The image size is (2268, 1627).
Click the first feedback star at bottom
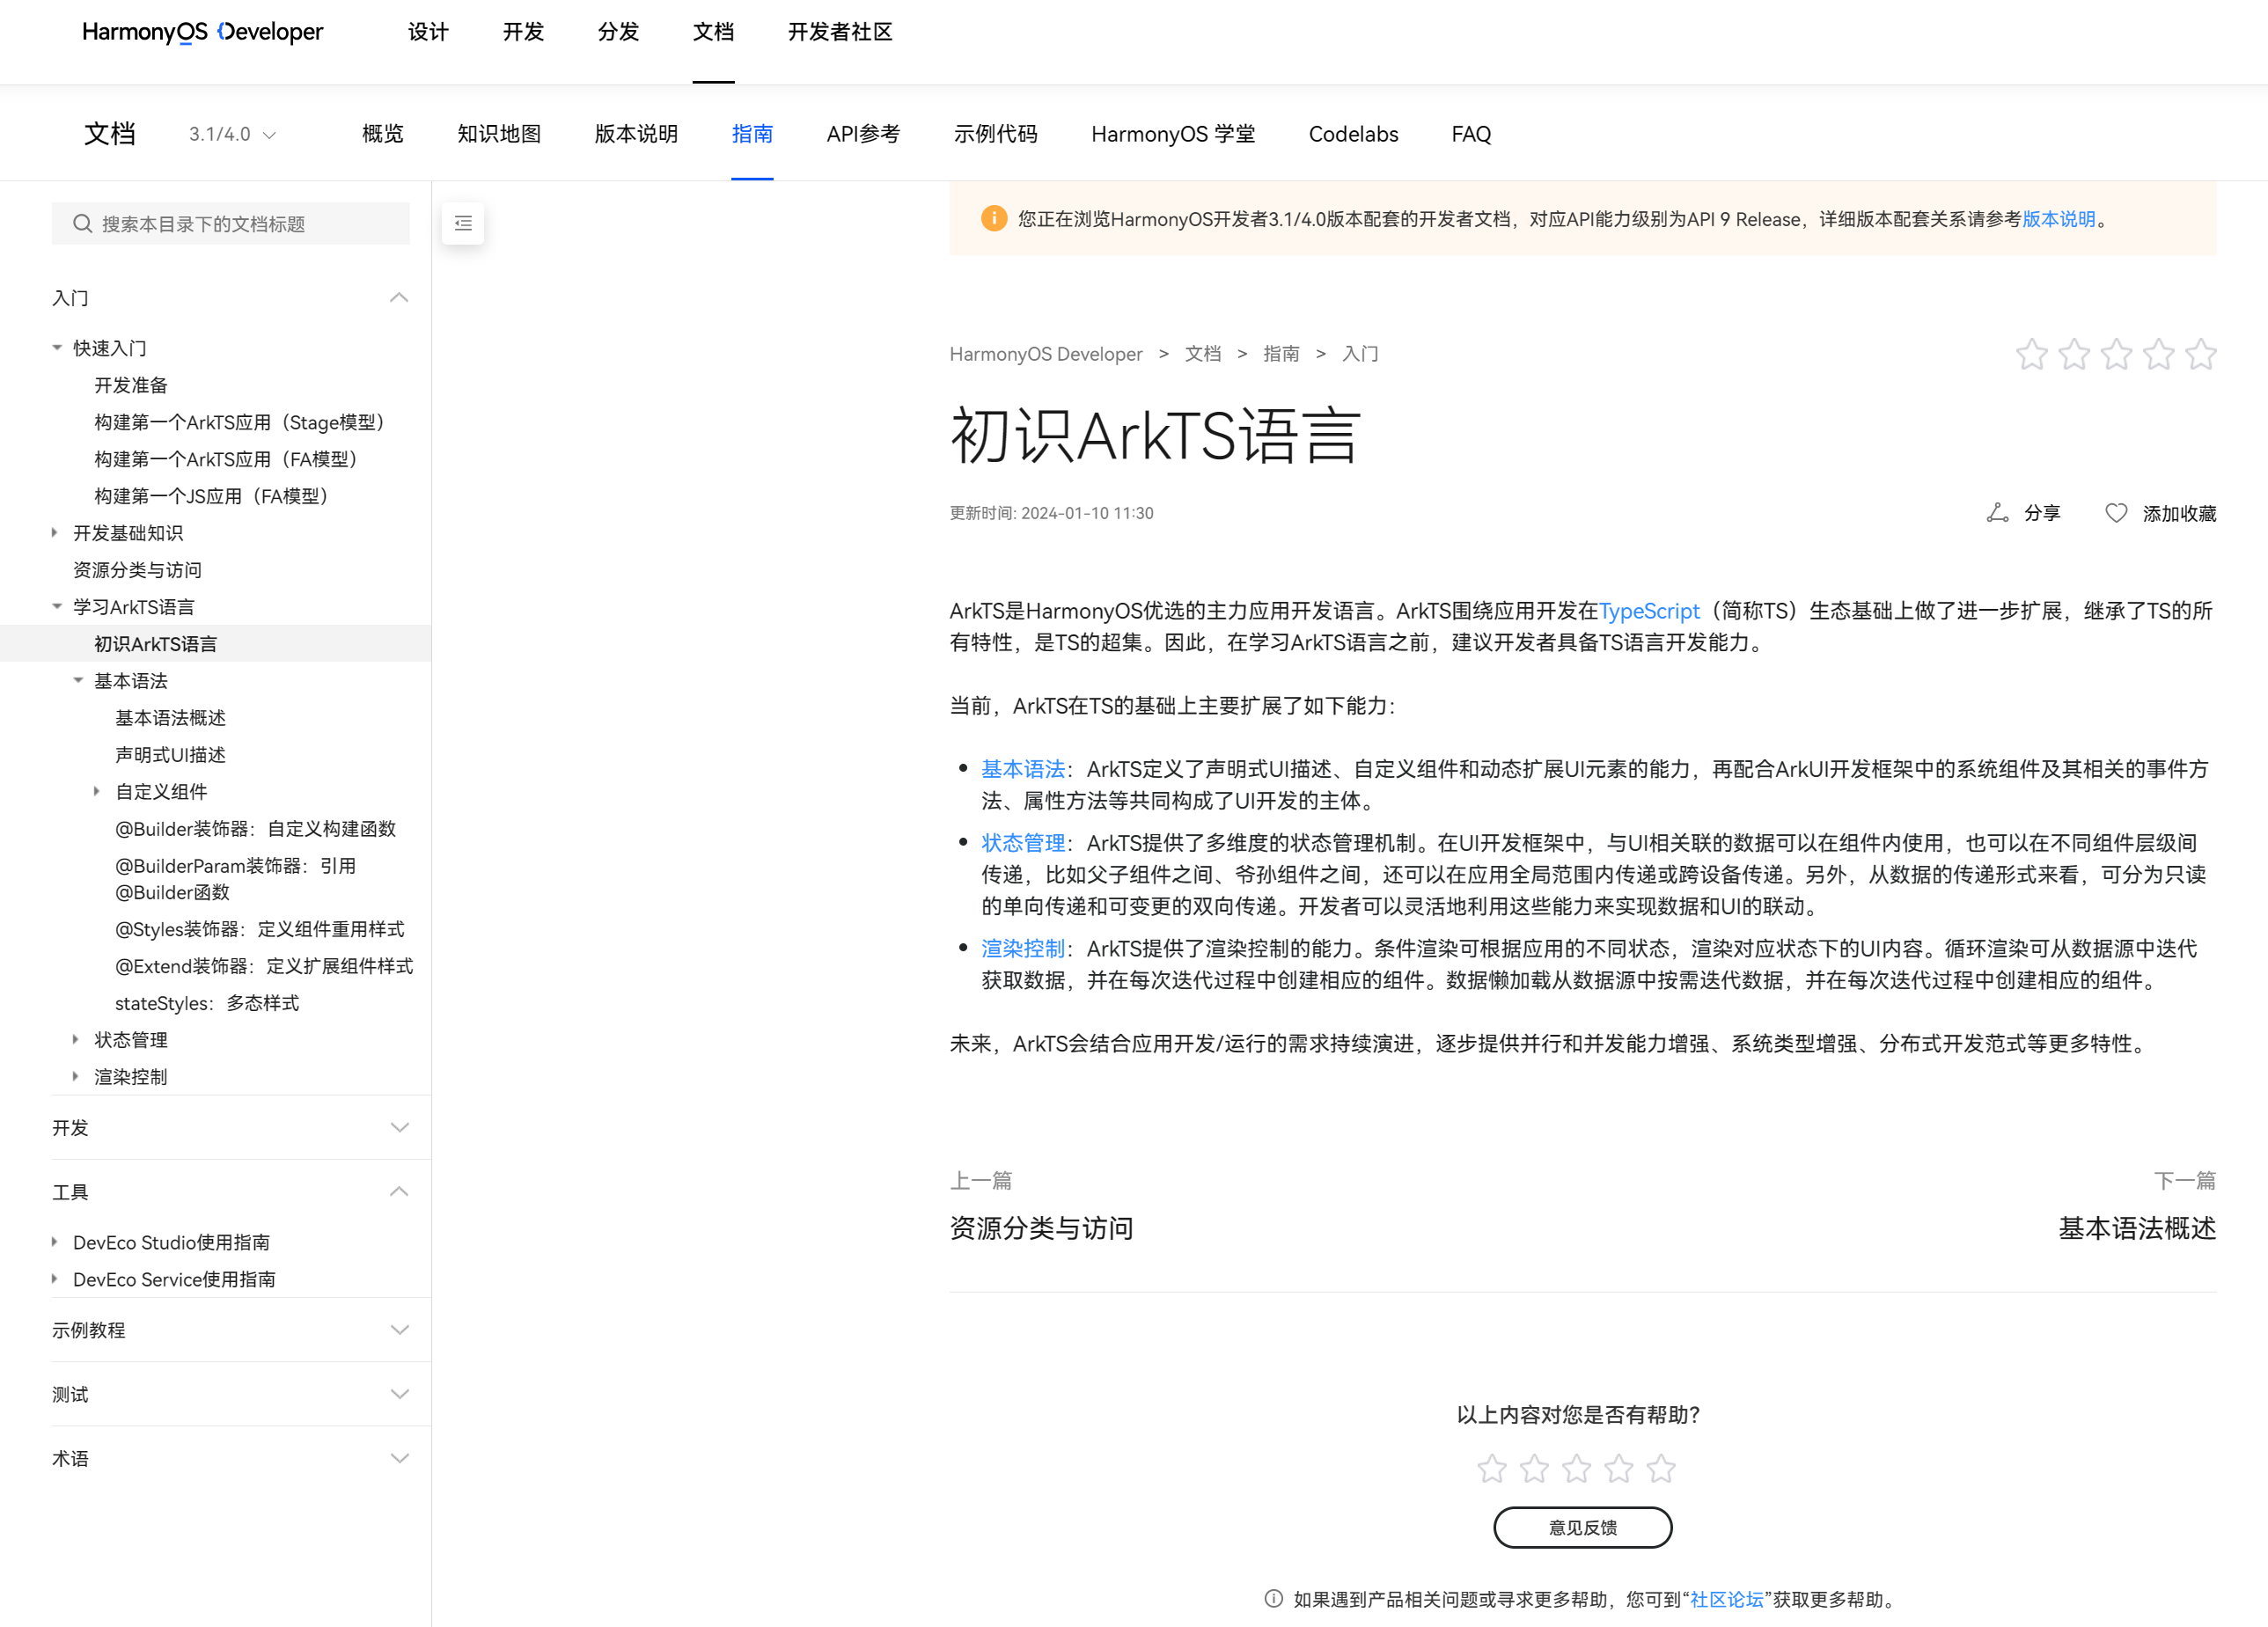(1491, 1468)
